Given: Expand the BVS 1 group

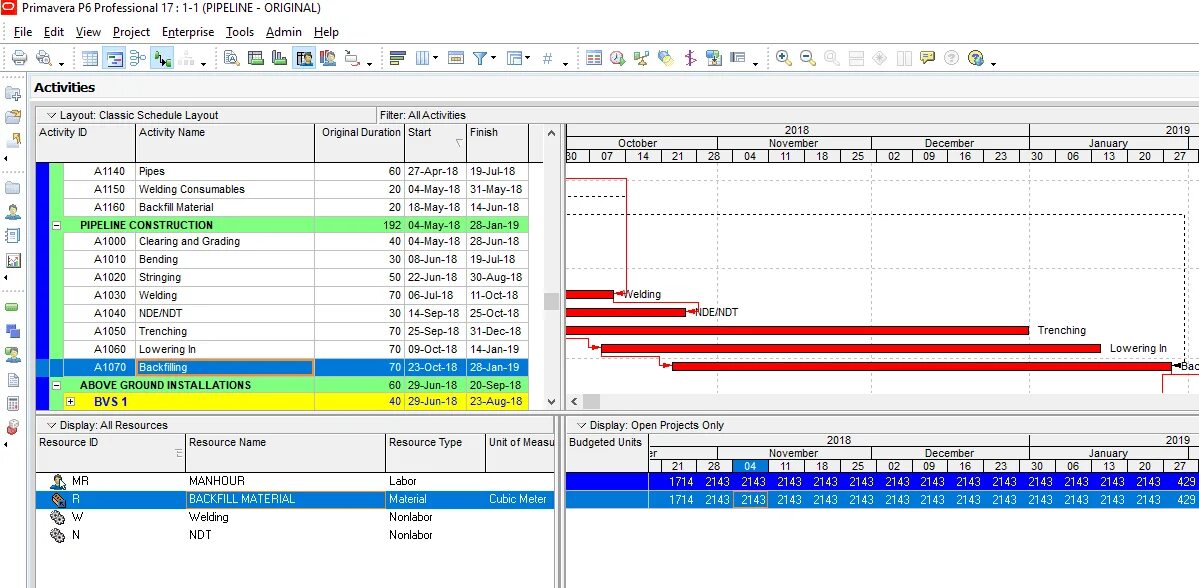Looking at the screenshot, I should [x=70, y=401].
